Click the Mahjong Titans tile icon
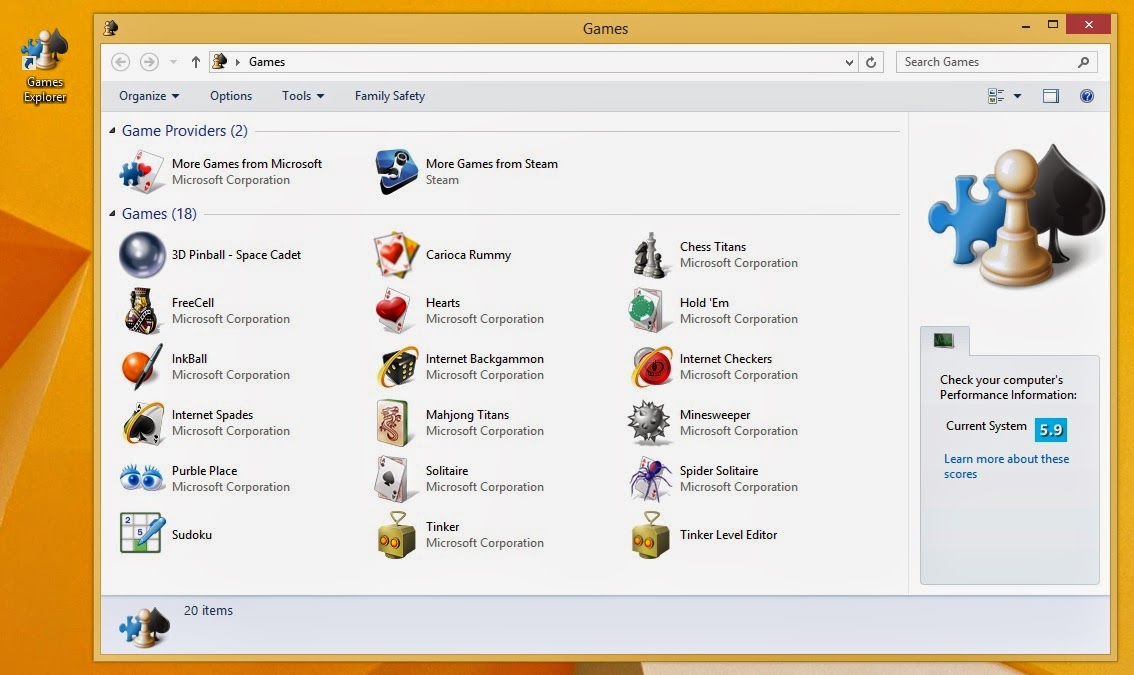The image size is (1134, 675). [395, 423]
